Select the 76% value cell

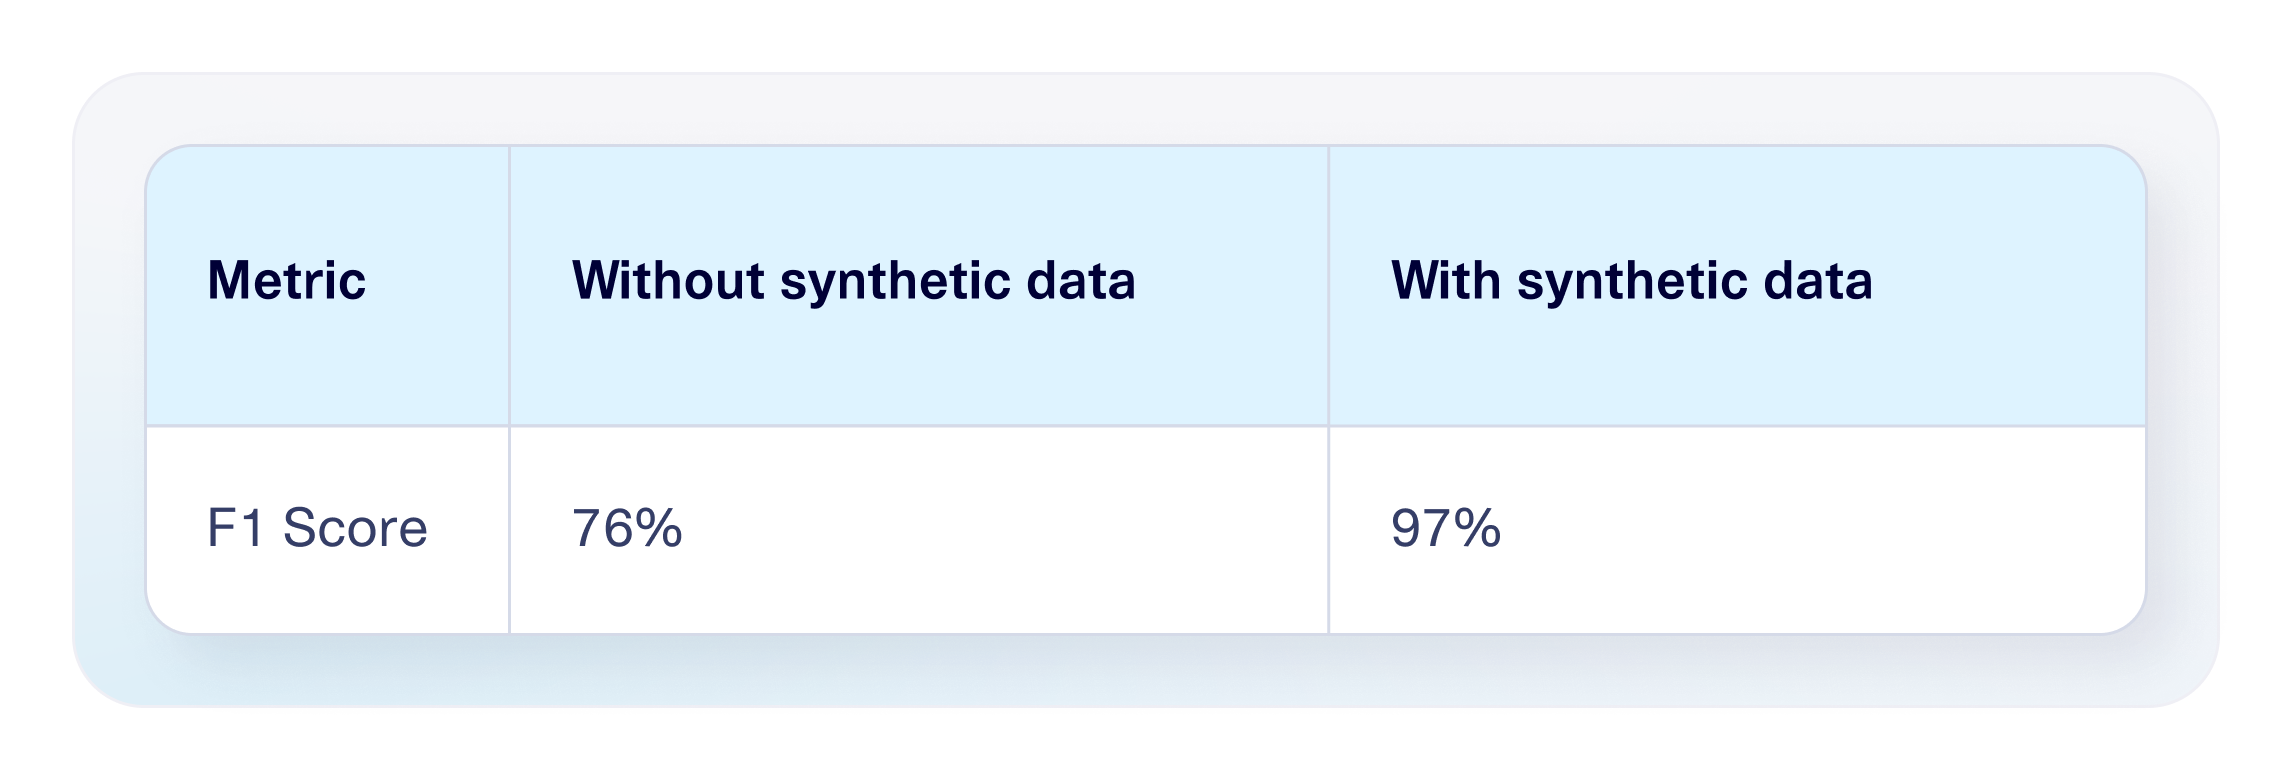tap(627, 528)
